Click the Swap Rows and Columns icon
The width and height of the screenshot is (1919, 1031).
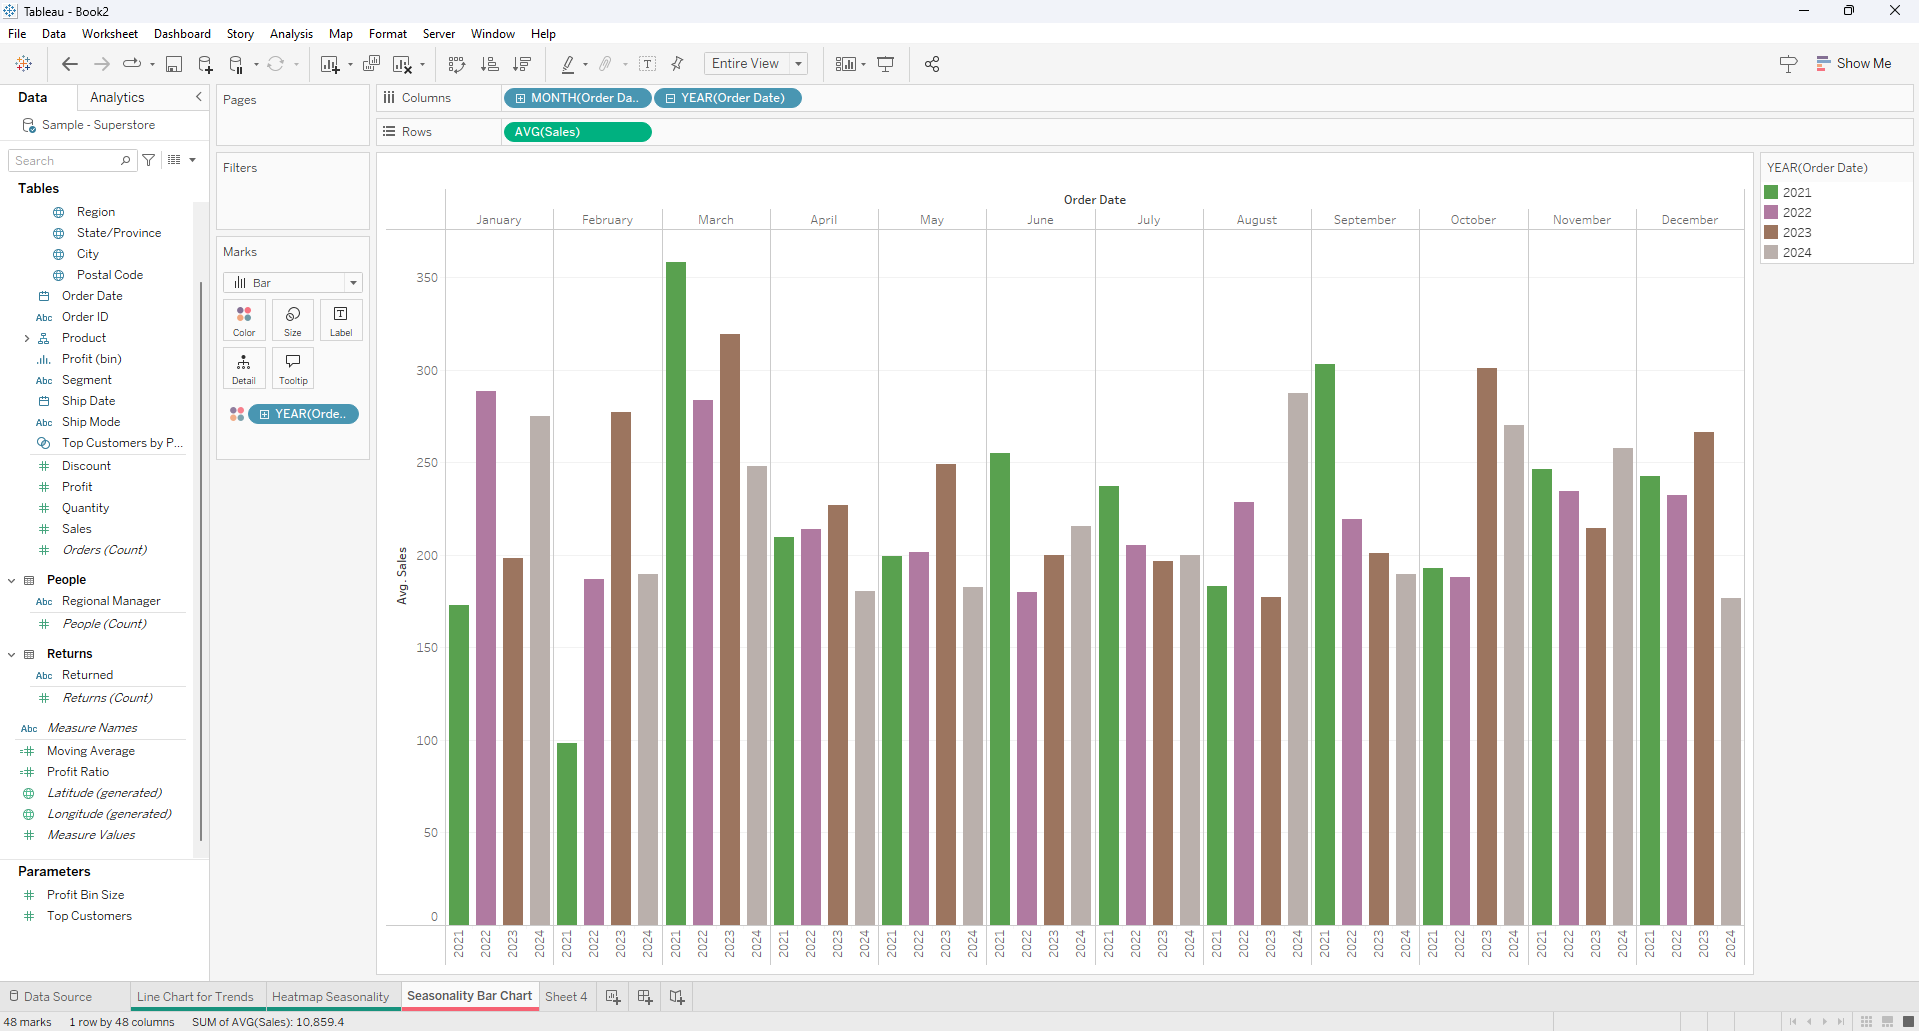click(457, 64)
